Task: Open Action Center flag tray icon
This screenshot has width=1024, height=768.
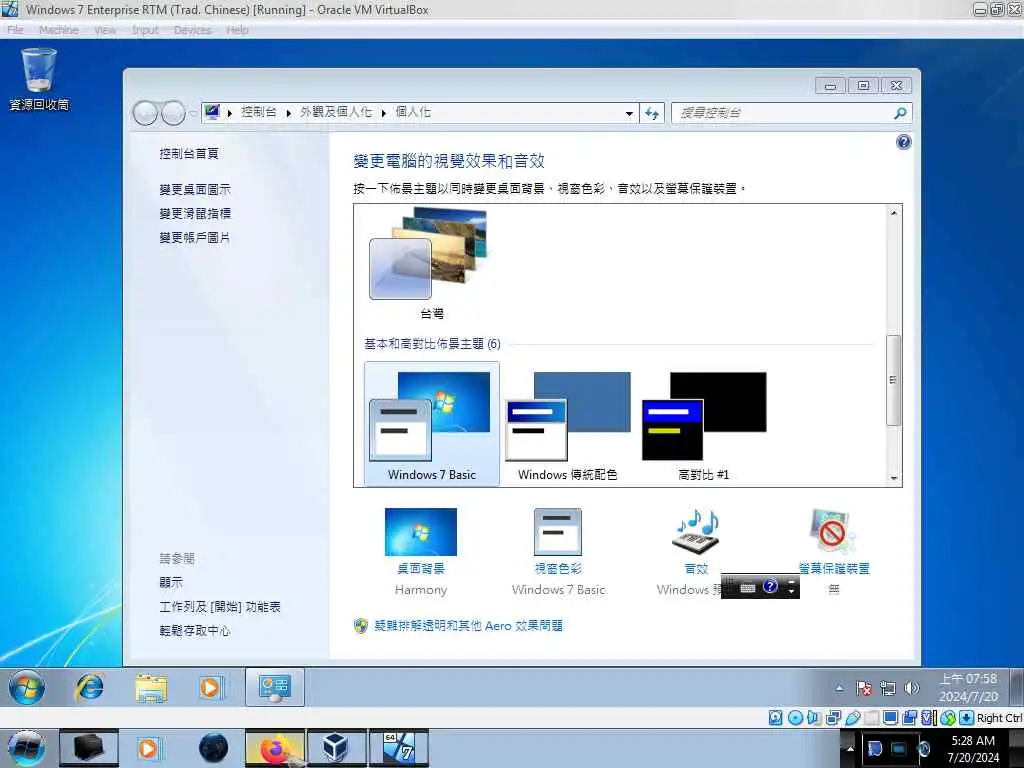Action: (x=864, y=688)
